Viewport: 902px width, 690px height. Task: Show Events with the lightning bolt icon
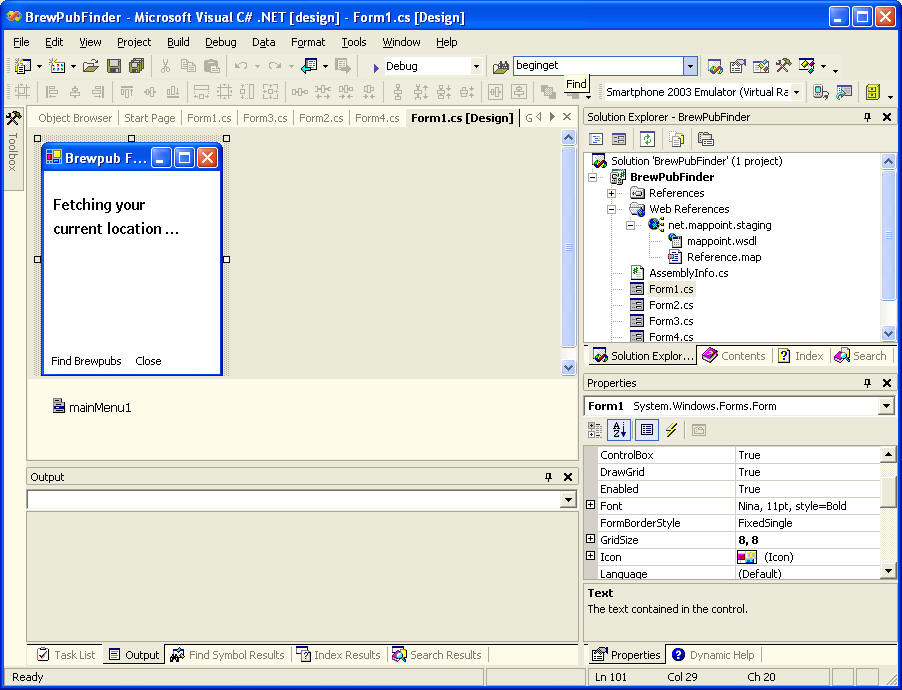click(671, 430)
